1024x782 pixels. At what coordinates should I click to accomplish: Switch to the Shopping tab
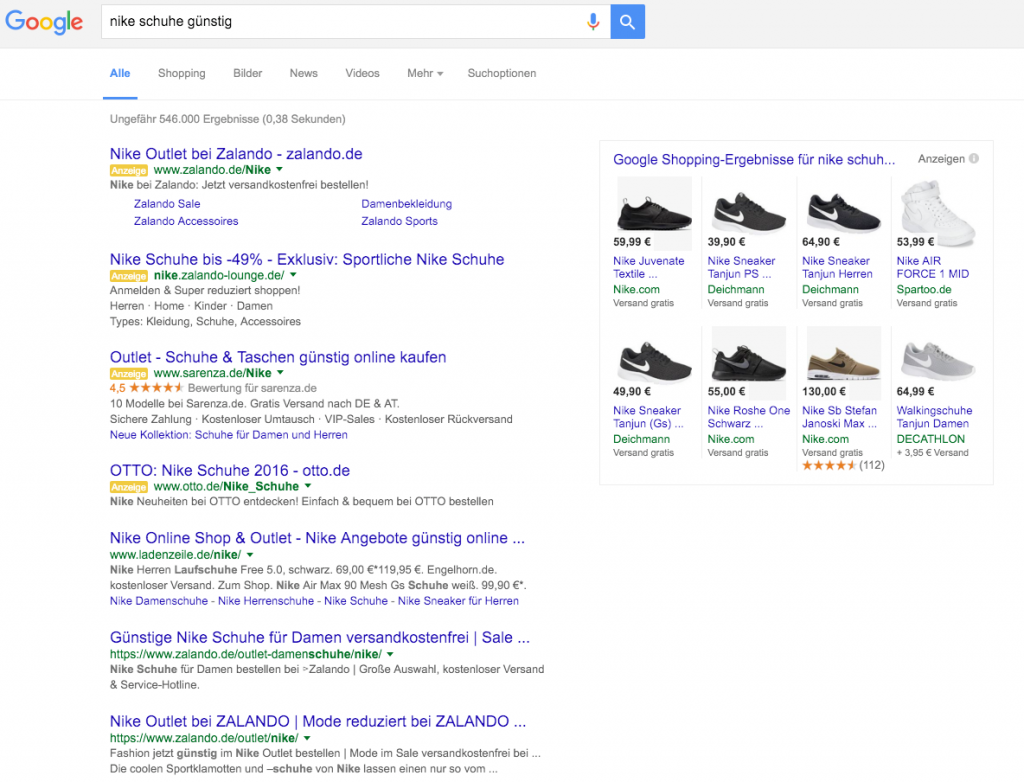click(x=182, y=73)
